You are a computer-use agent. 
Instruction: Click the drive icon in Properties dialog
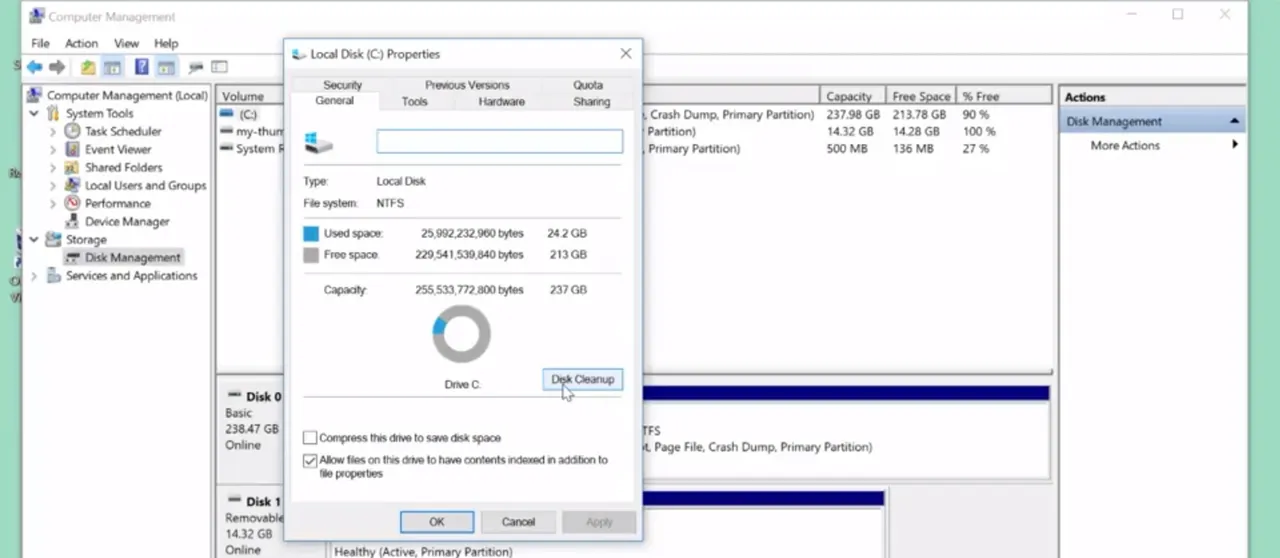(x=319, y=141)
